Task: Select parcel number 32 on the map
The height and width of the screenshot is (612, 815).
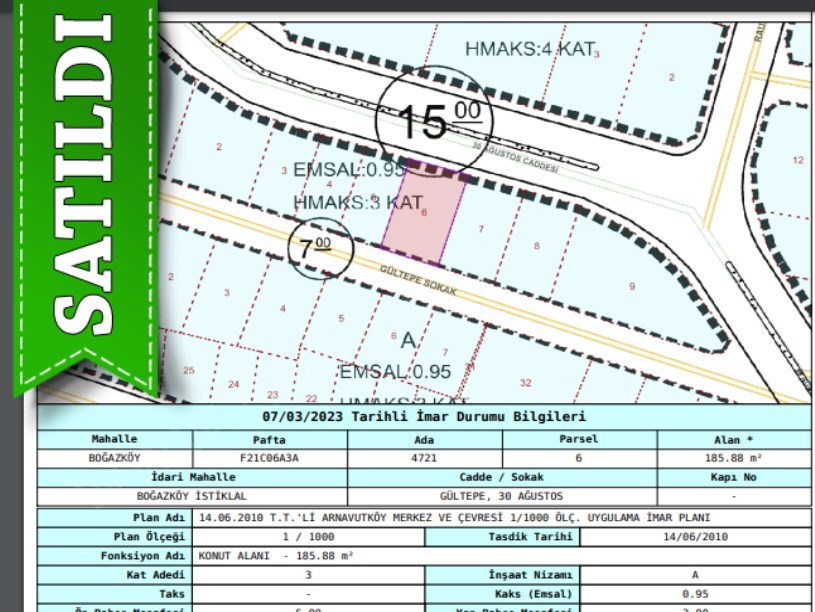Action: [526, 382]
